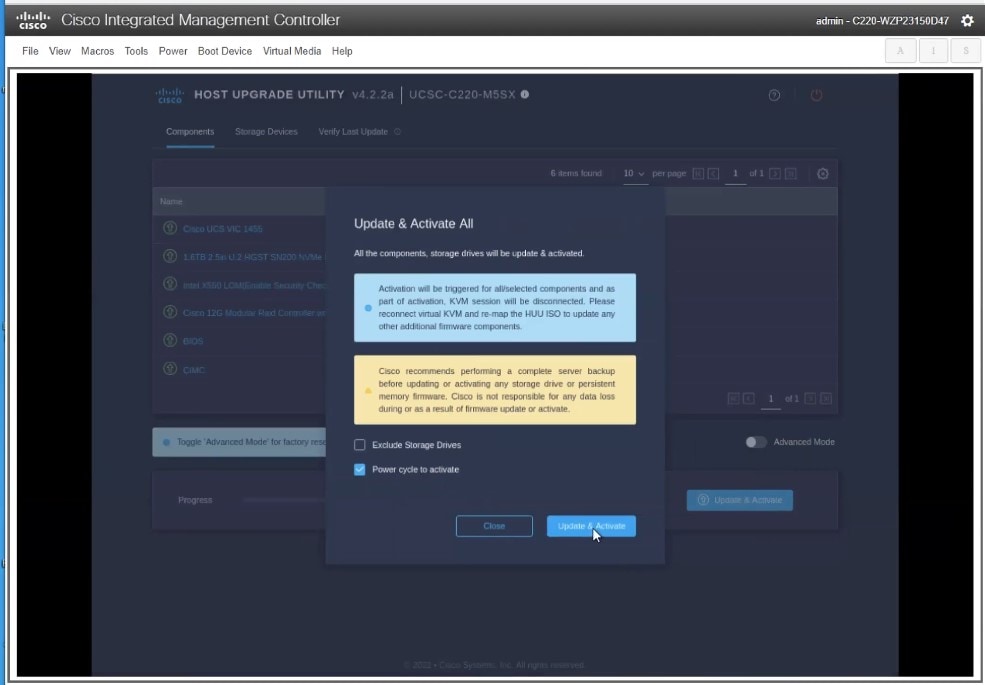Click the Cisco logo in KVM header
The height and width of the screenshot is (685, 985).
click(33, 20)
